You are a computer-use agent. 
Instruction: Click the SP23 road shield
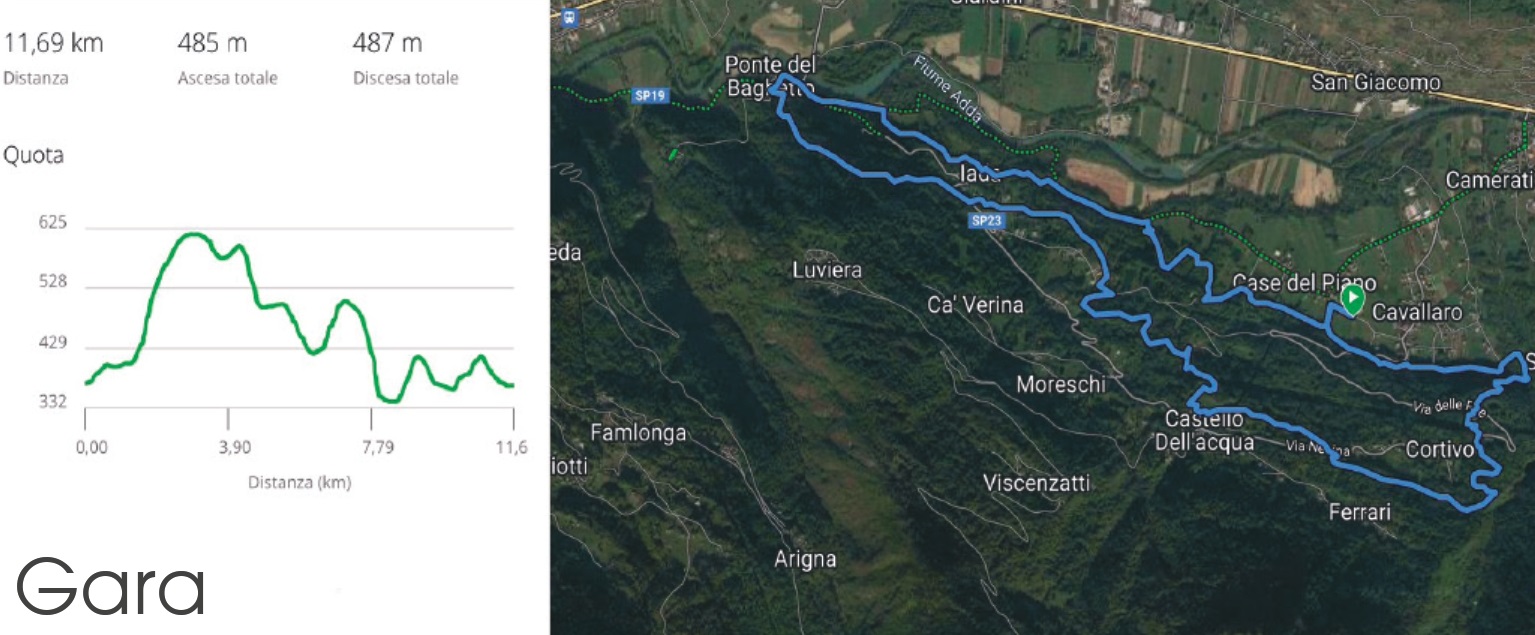point(986,221)
